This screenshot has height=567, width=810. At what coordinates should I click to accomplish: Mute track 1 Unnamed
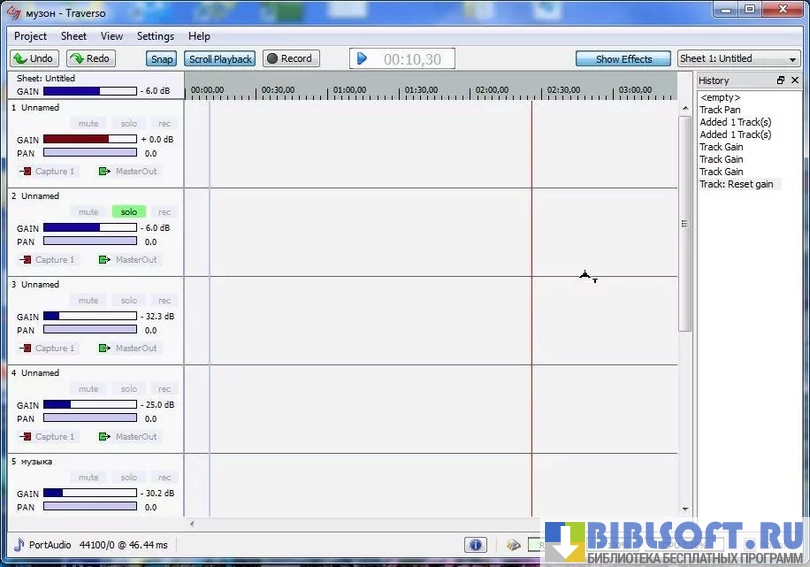[89, 124]
